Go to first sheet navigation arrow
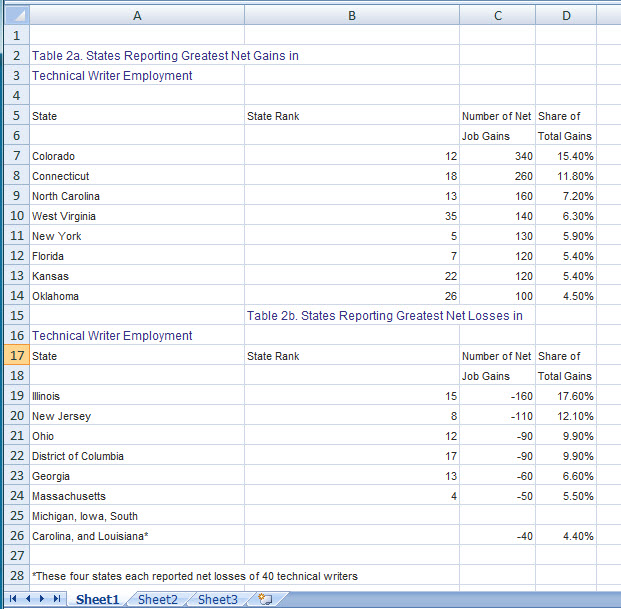Image resolution: width=621 pixels, height=609 pixels. [13, 598]
